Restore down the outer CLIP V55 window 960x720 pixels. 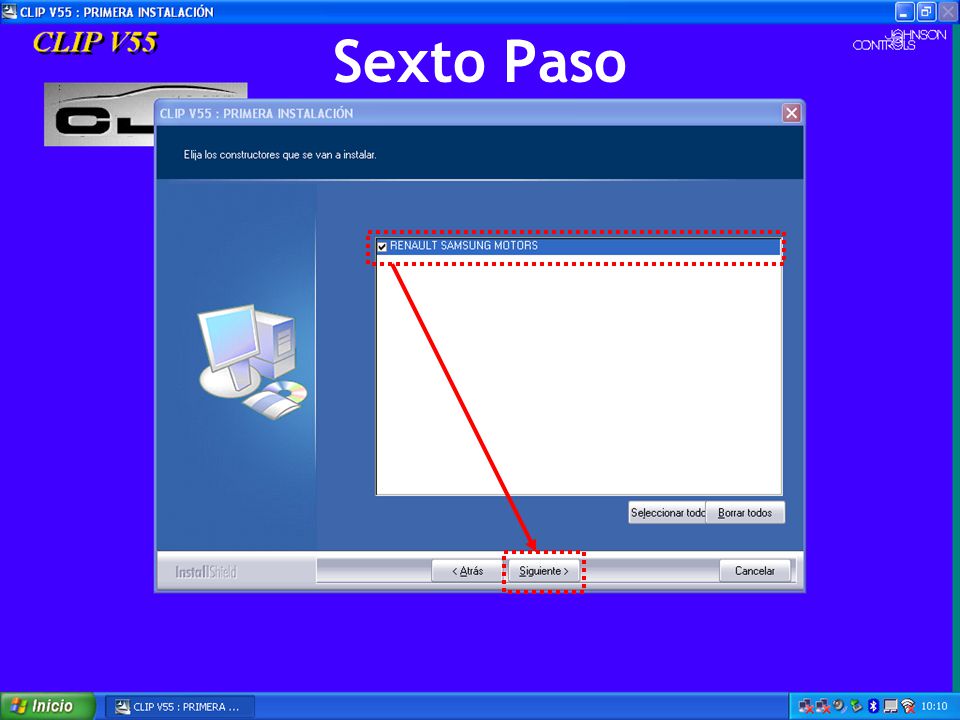click(926, 12)
